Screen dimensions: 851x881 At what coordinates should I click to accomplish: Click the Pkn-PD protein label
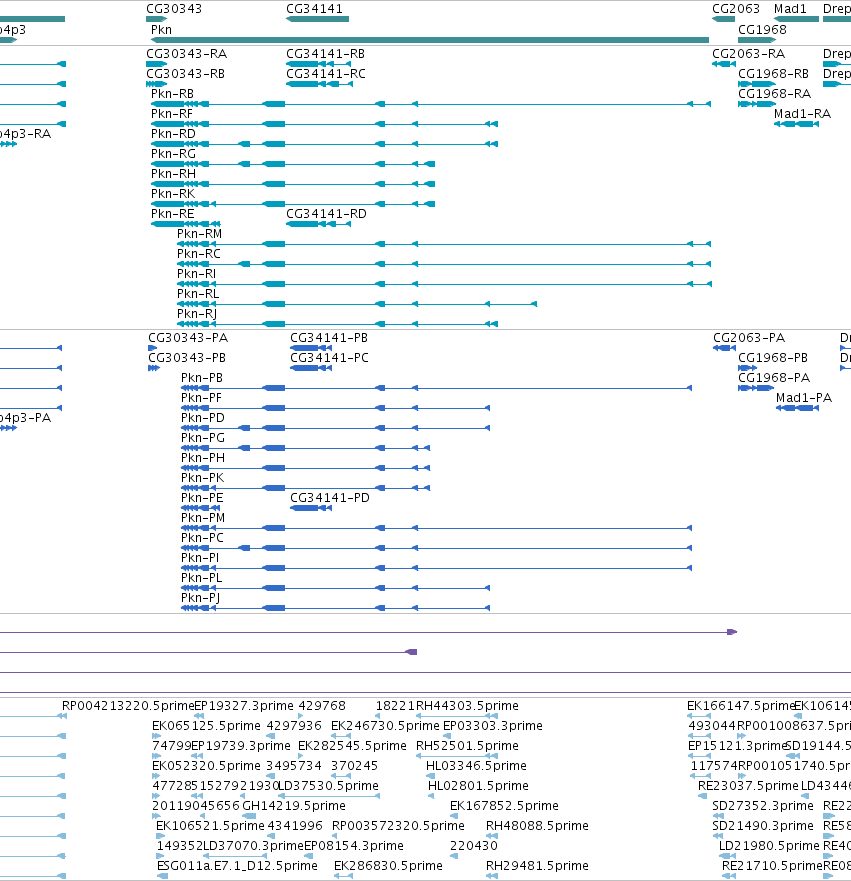pos(203,417)
